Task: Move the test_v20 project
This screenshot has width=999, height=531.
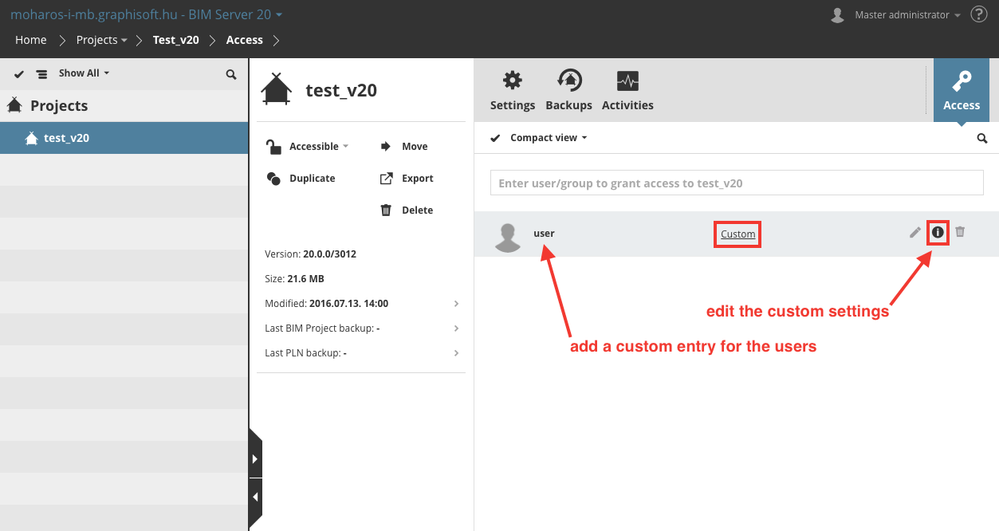Action: tap(404, 147)
